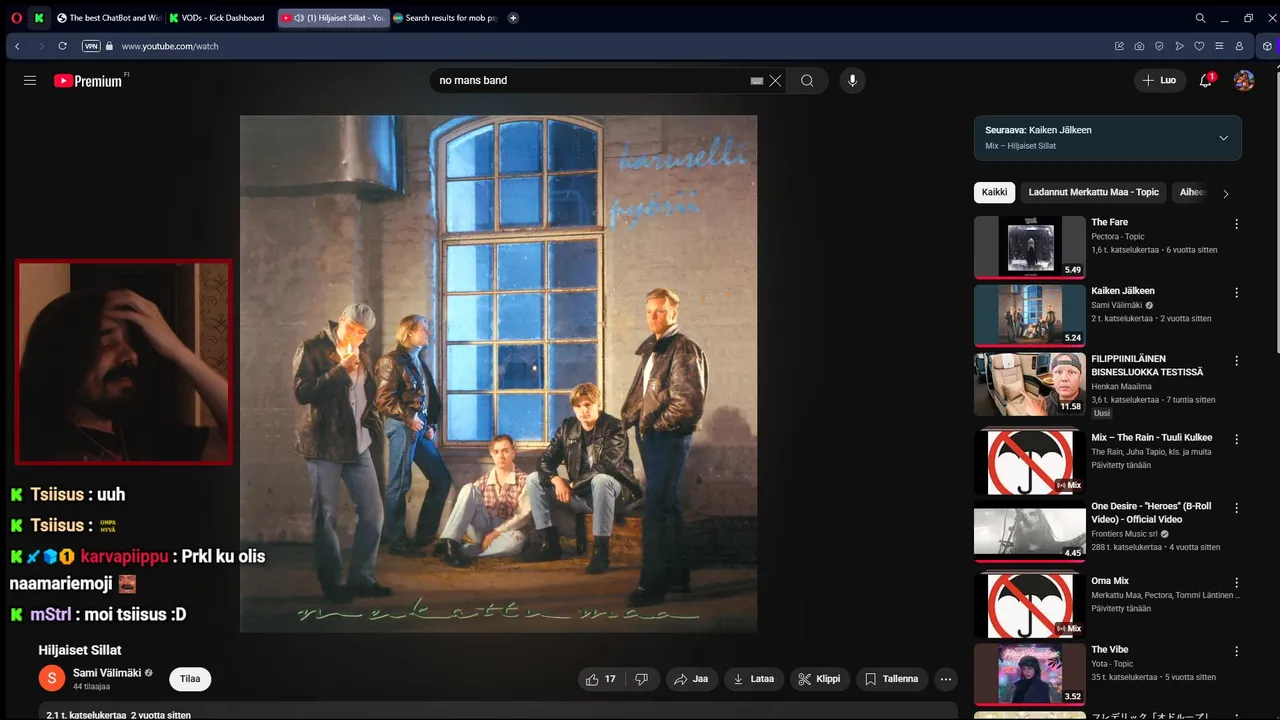
Task: Open the pinned Kick tab
Action: tap(39, 18)
